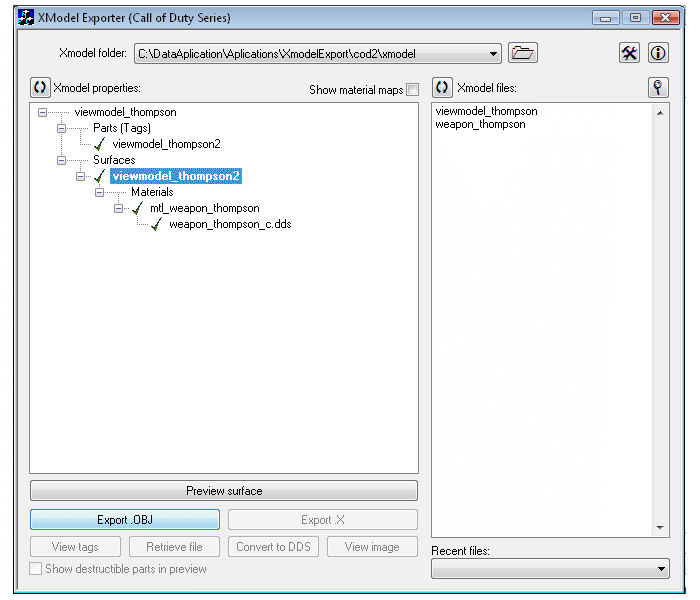The image size is (700, 600).
Task: Click the files list scroll up arrow
Action: 660,113
